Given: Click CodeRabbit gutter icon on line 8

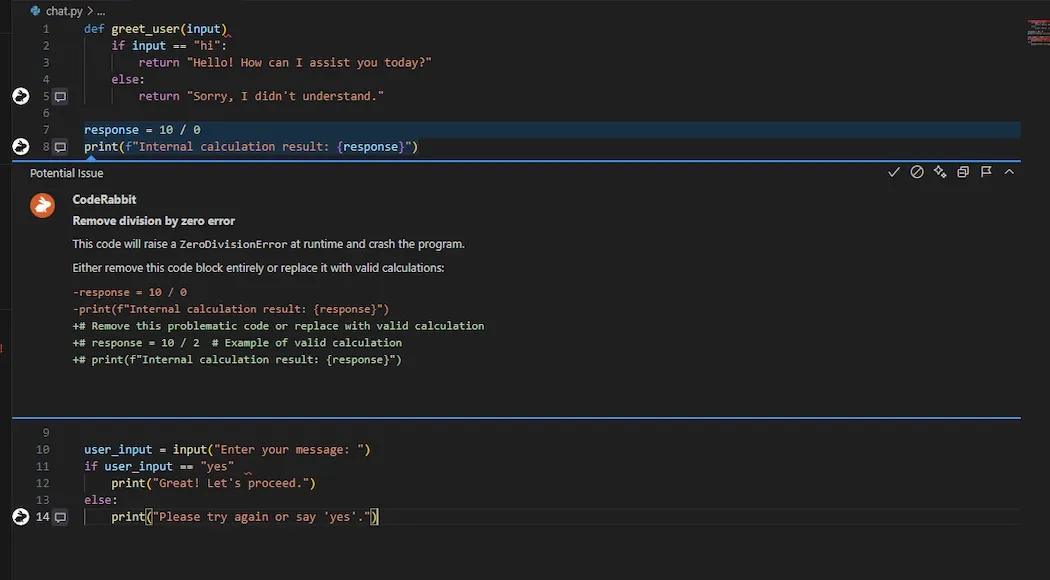Looking at the screenshot, I should click(x=21, y=147).
